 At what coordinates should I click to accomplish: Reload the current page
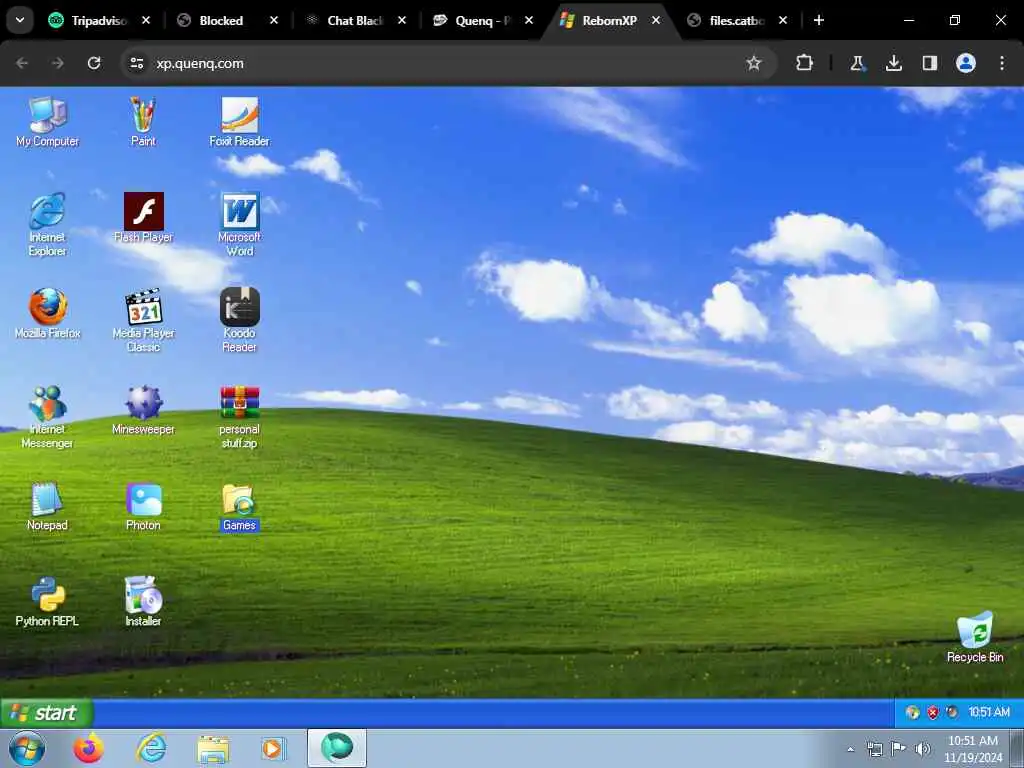click(94, 63)
